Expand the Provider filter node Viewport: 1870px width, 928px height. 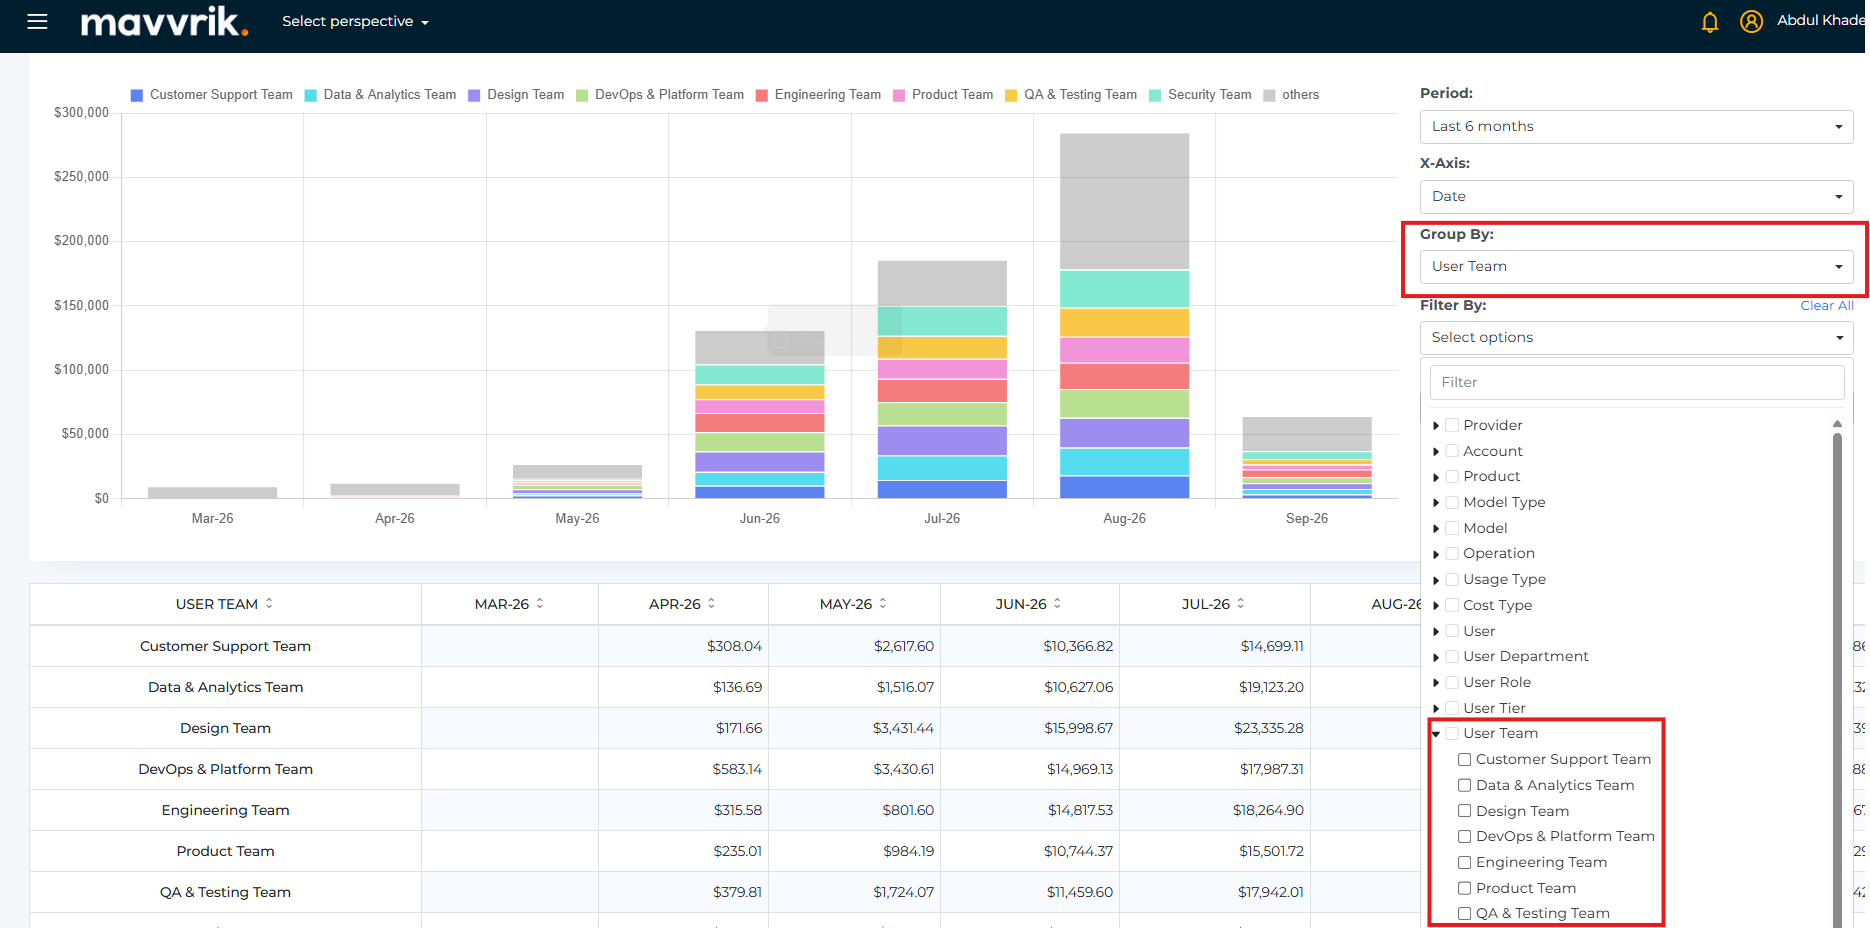tap(1436, 426)
